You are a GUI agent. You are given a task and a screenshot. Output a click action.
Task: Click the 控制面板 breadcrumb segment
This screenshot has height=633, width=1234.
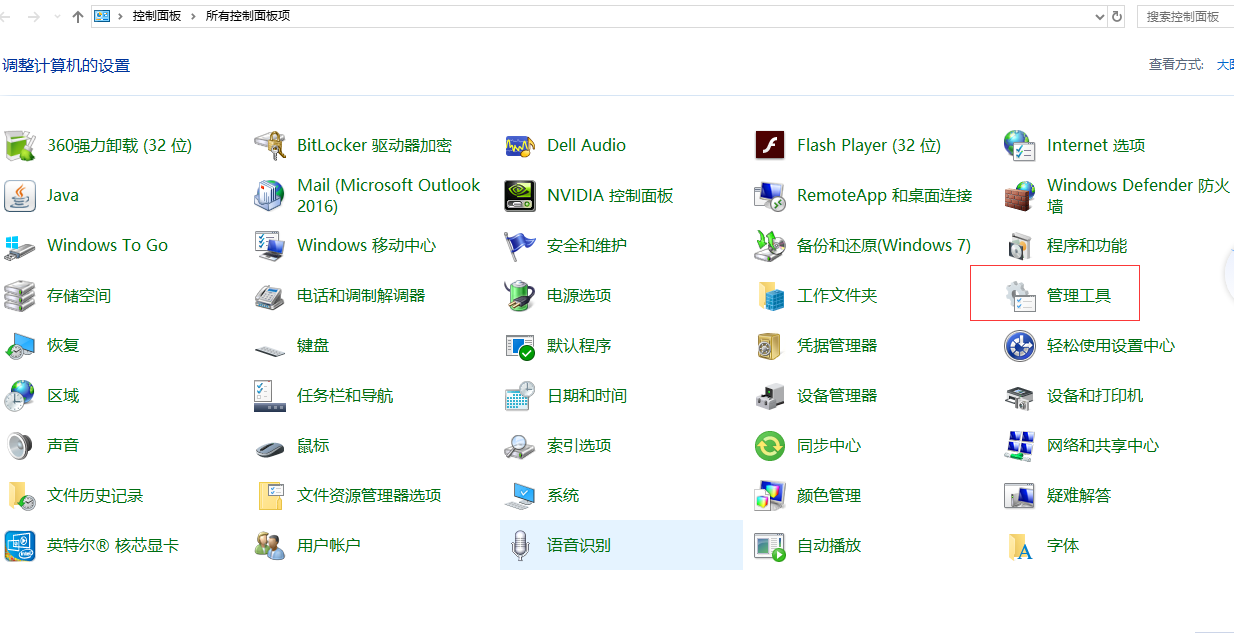157,16
